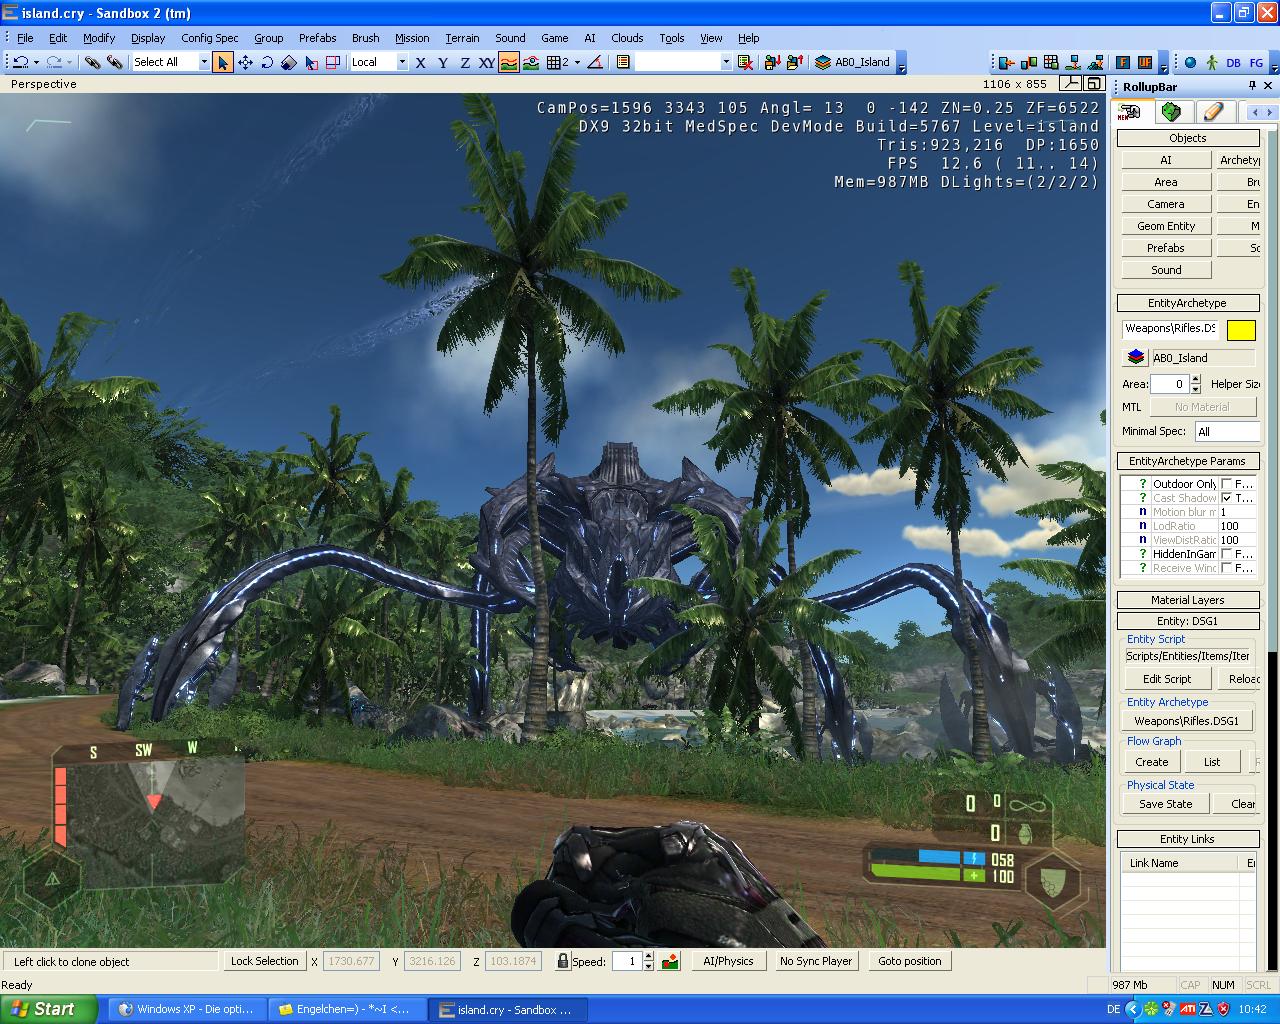The width and height of the screenshot is (1280, 1024).
Task: Open the Terrain menu
Action: [x=462, y=38]
